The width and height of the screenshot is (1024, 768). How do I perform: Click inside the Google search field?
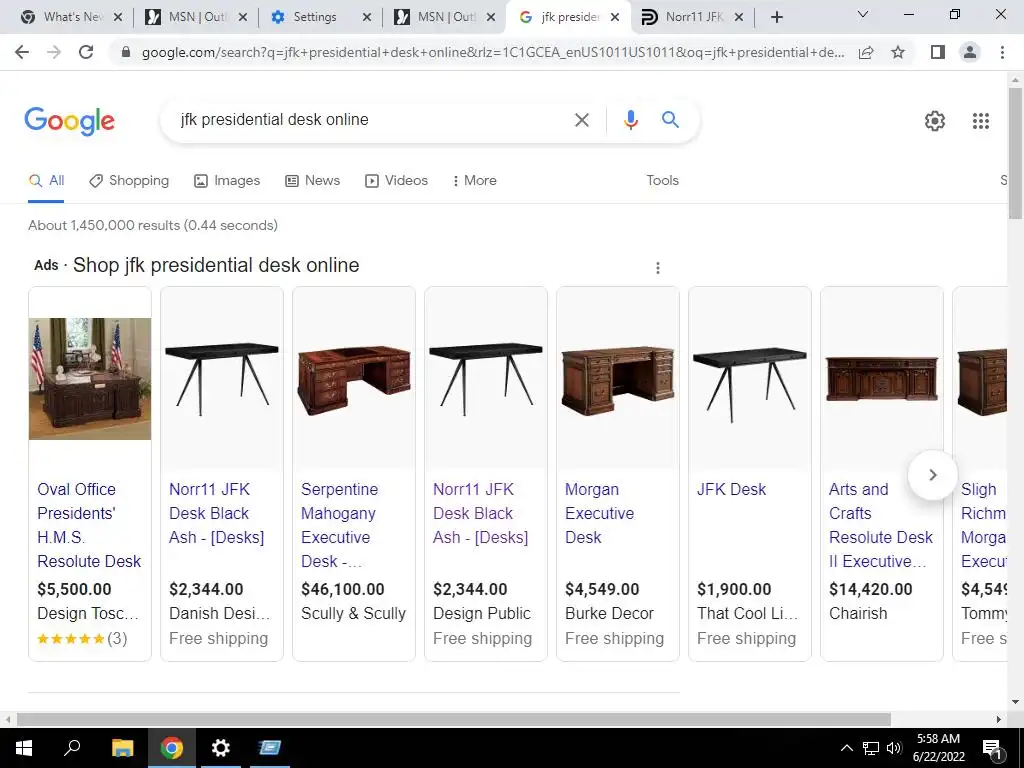tap(372, 120)
